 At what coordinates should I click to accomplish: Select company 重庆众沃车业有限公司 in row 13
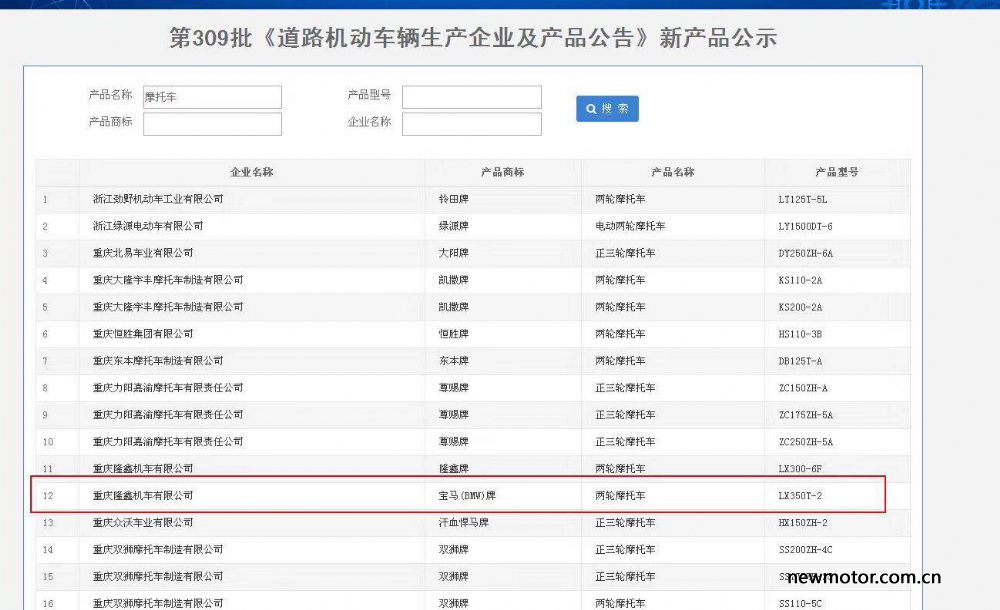point(143,522)
